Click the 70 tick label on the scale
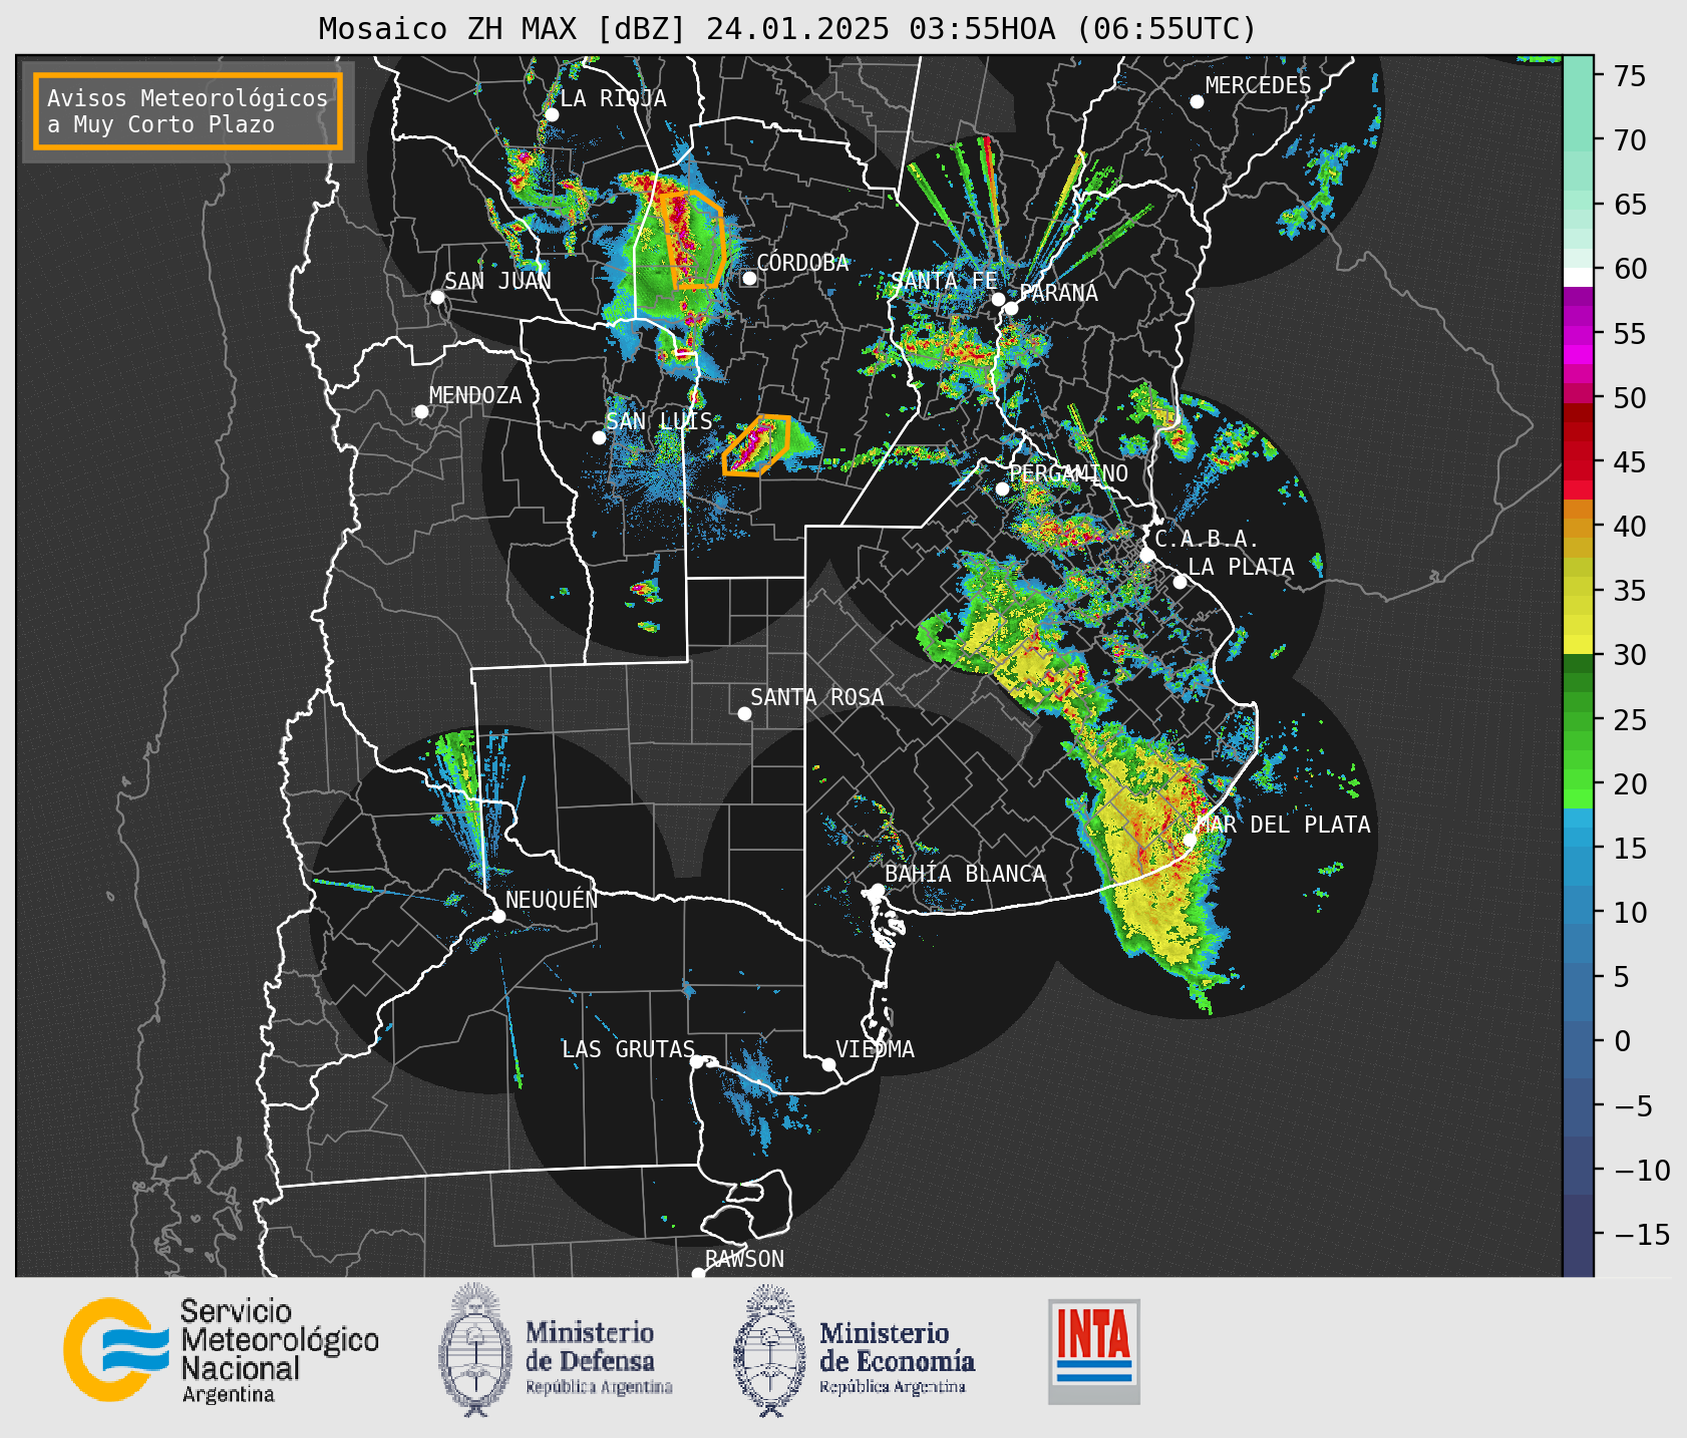Screen dimensions: 1687x1438 (1630, 140)
